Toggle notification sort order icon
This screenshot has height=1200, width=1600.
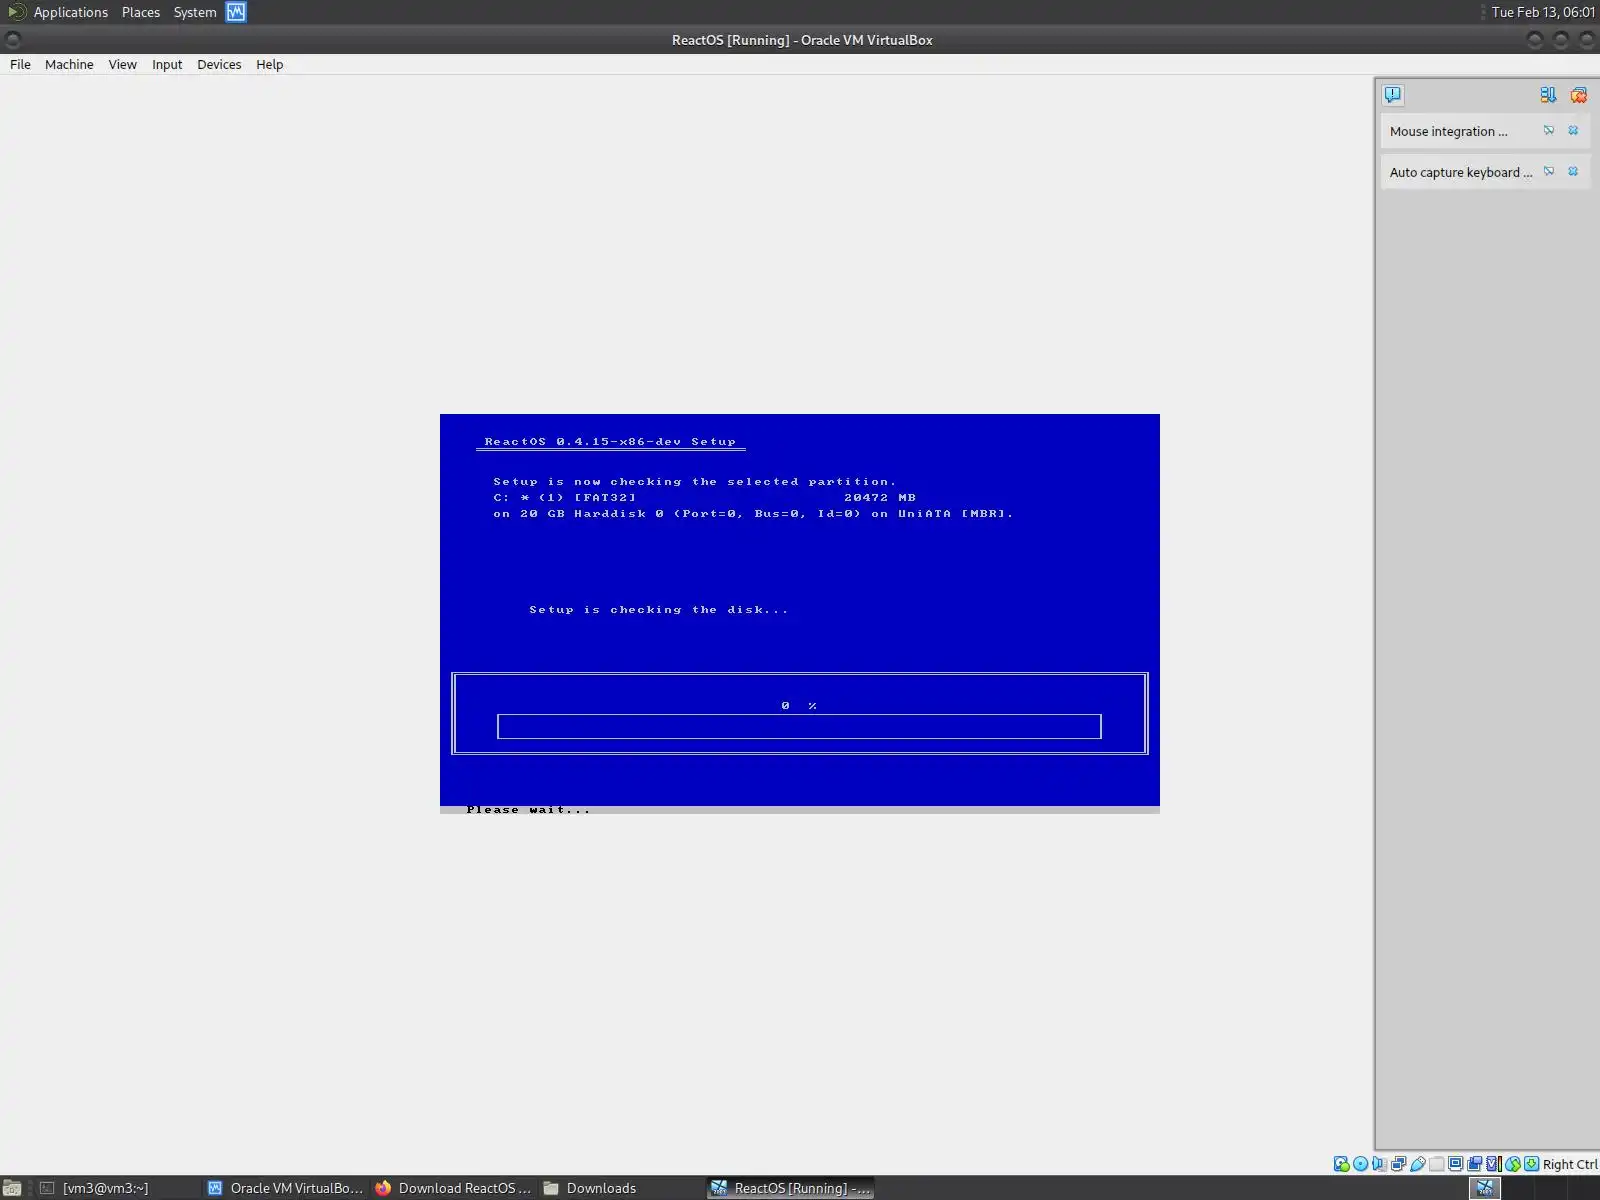1548,95
